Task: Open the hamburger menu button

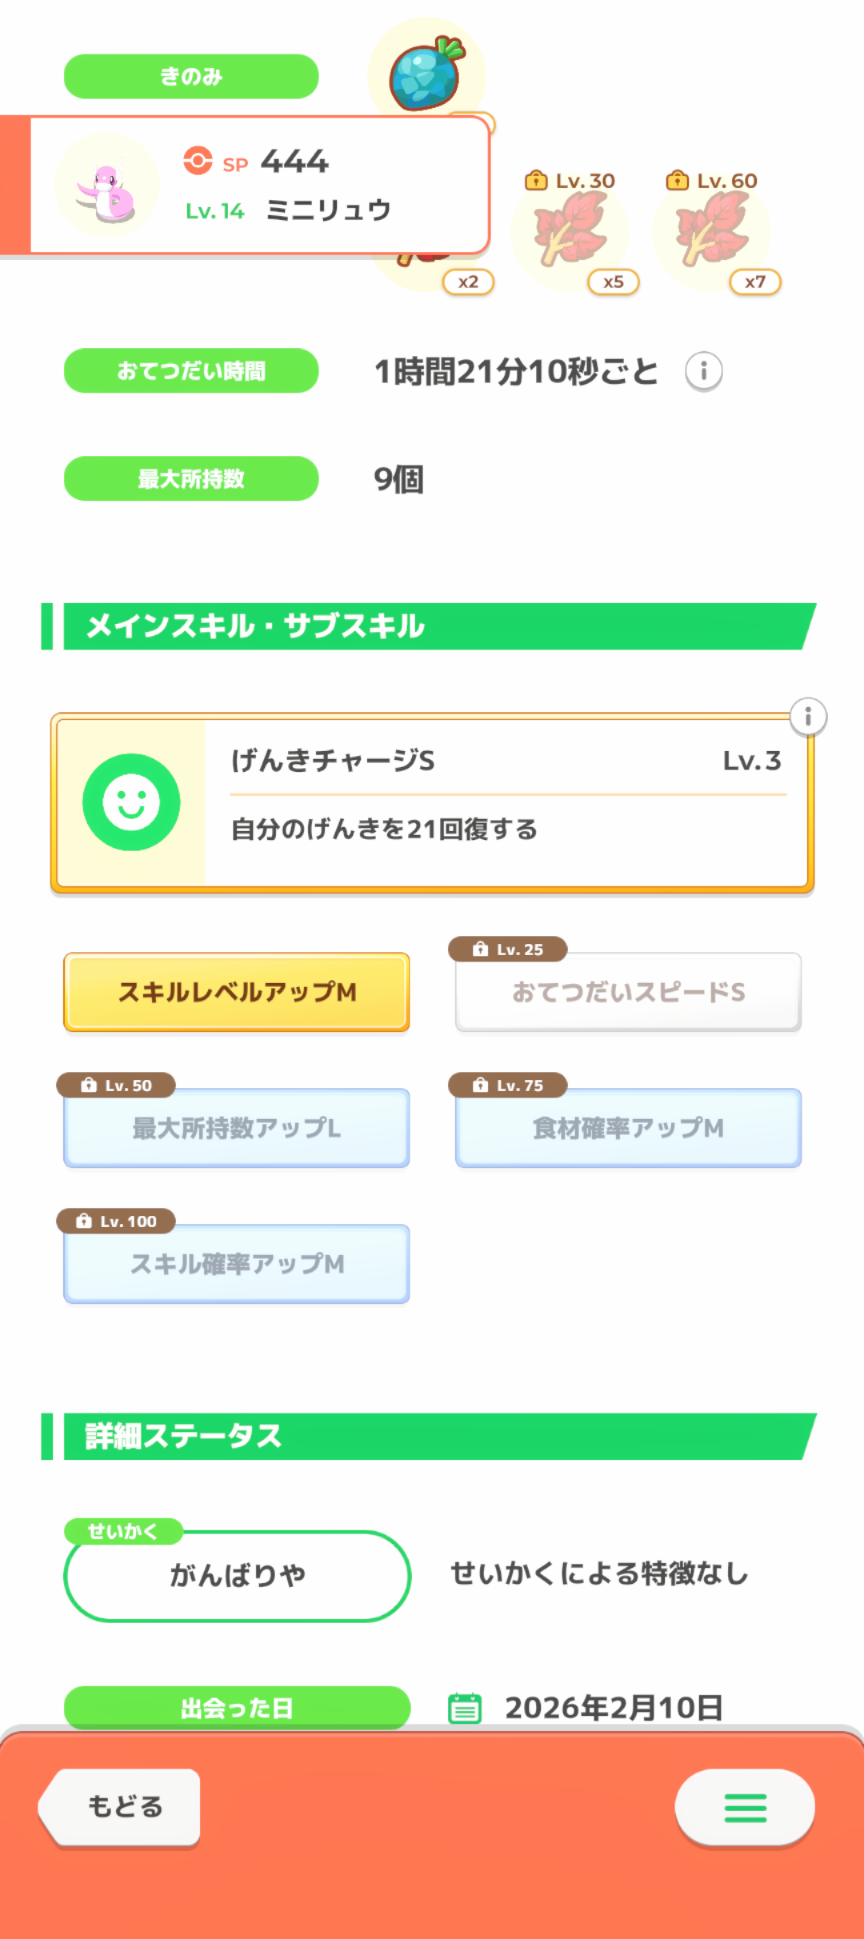Action: pos(744,1807)
